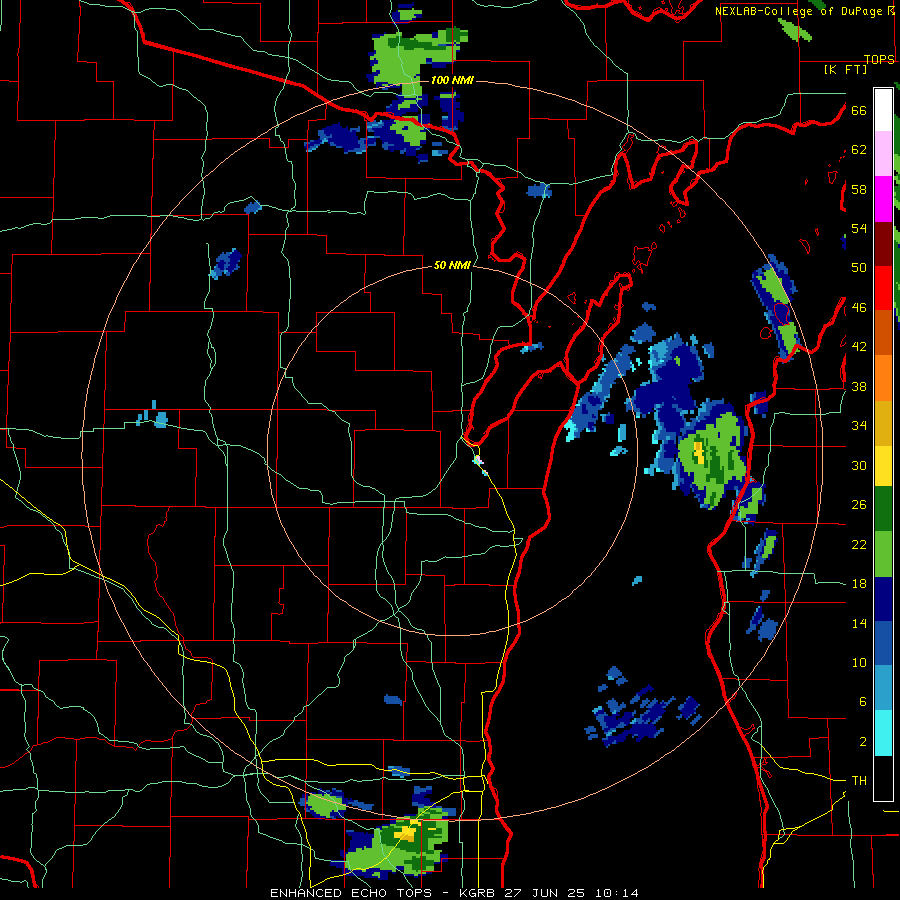The height and width of the screenshot is (900, 900).
Task: Select the white swatch in the legend
Action: coord(883,110)
